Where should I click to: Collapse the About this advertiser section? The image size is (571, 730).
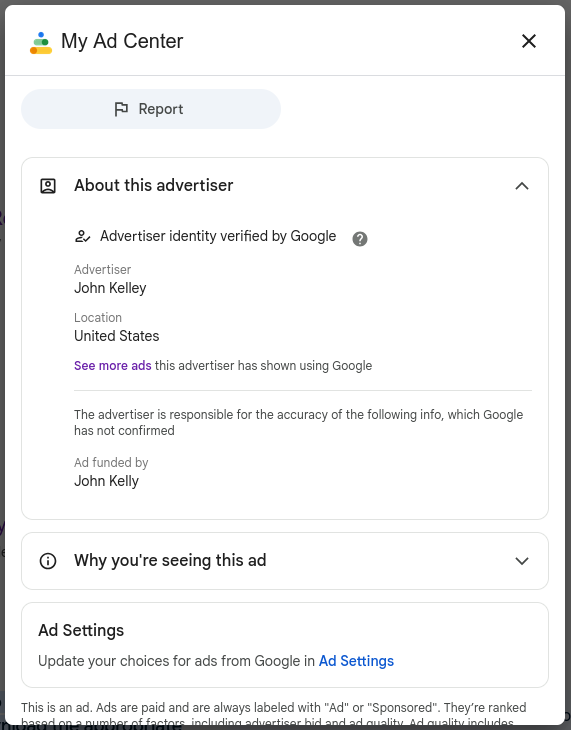click(522, 186)
